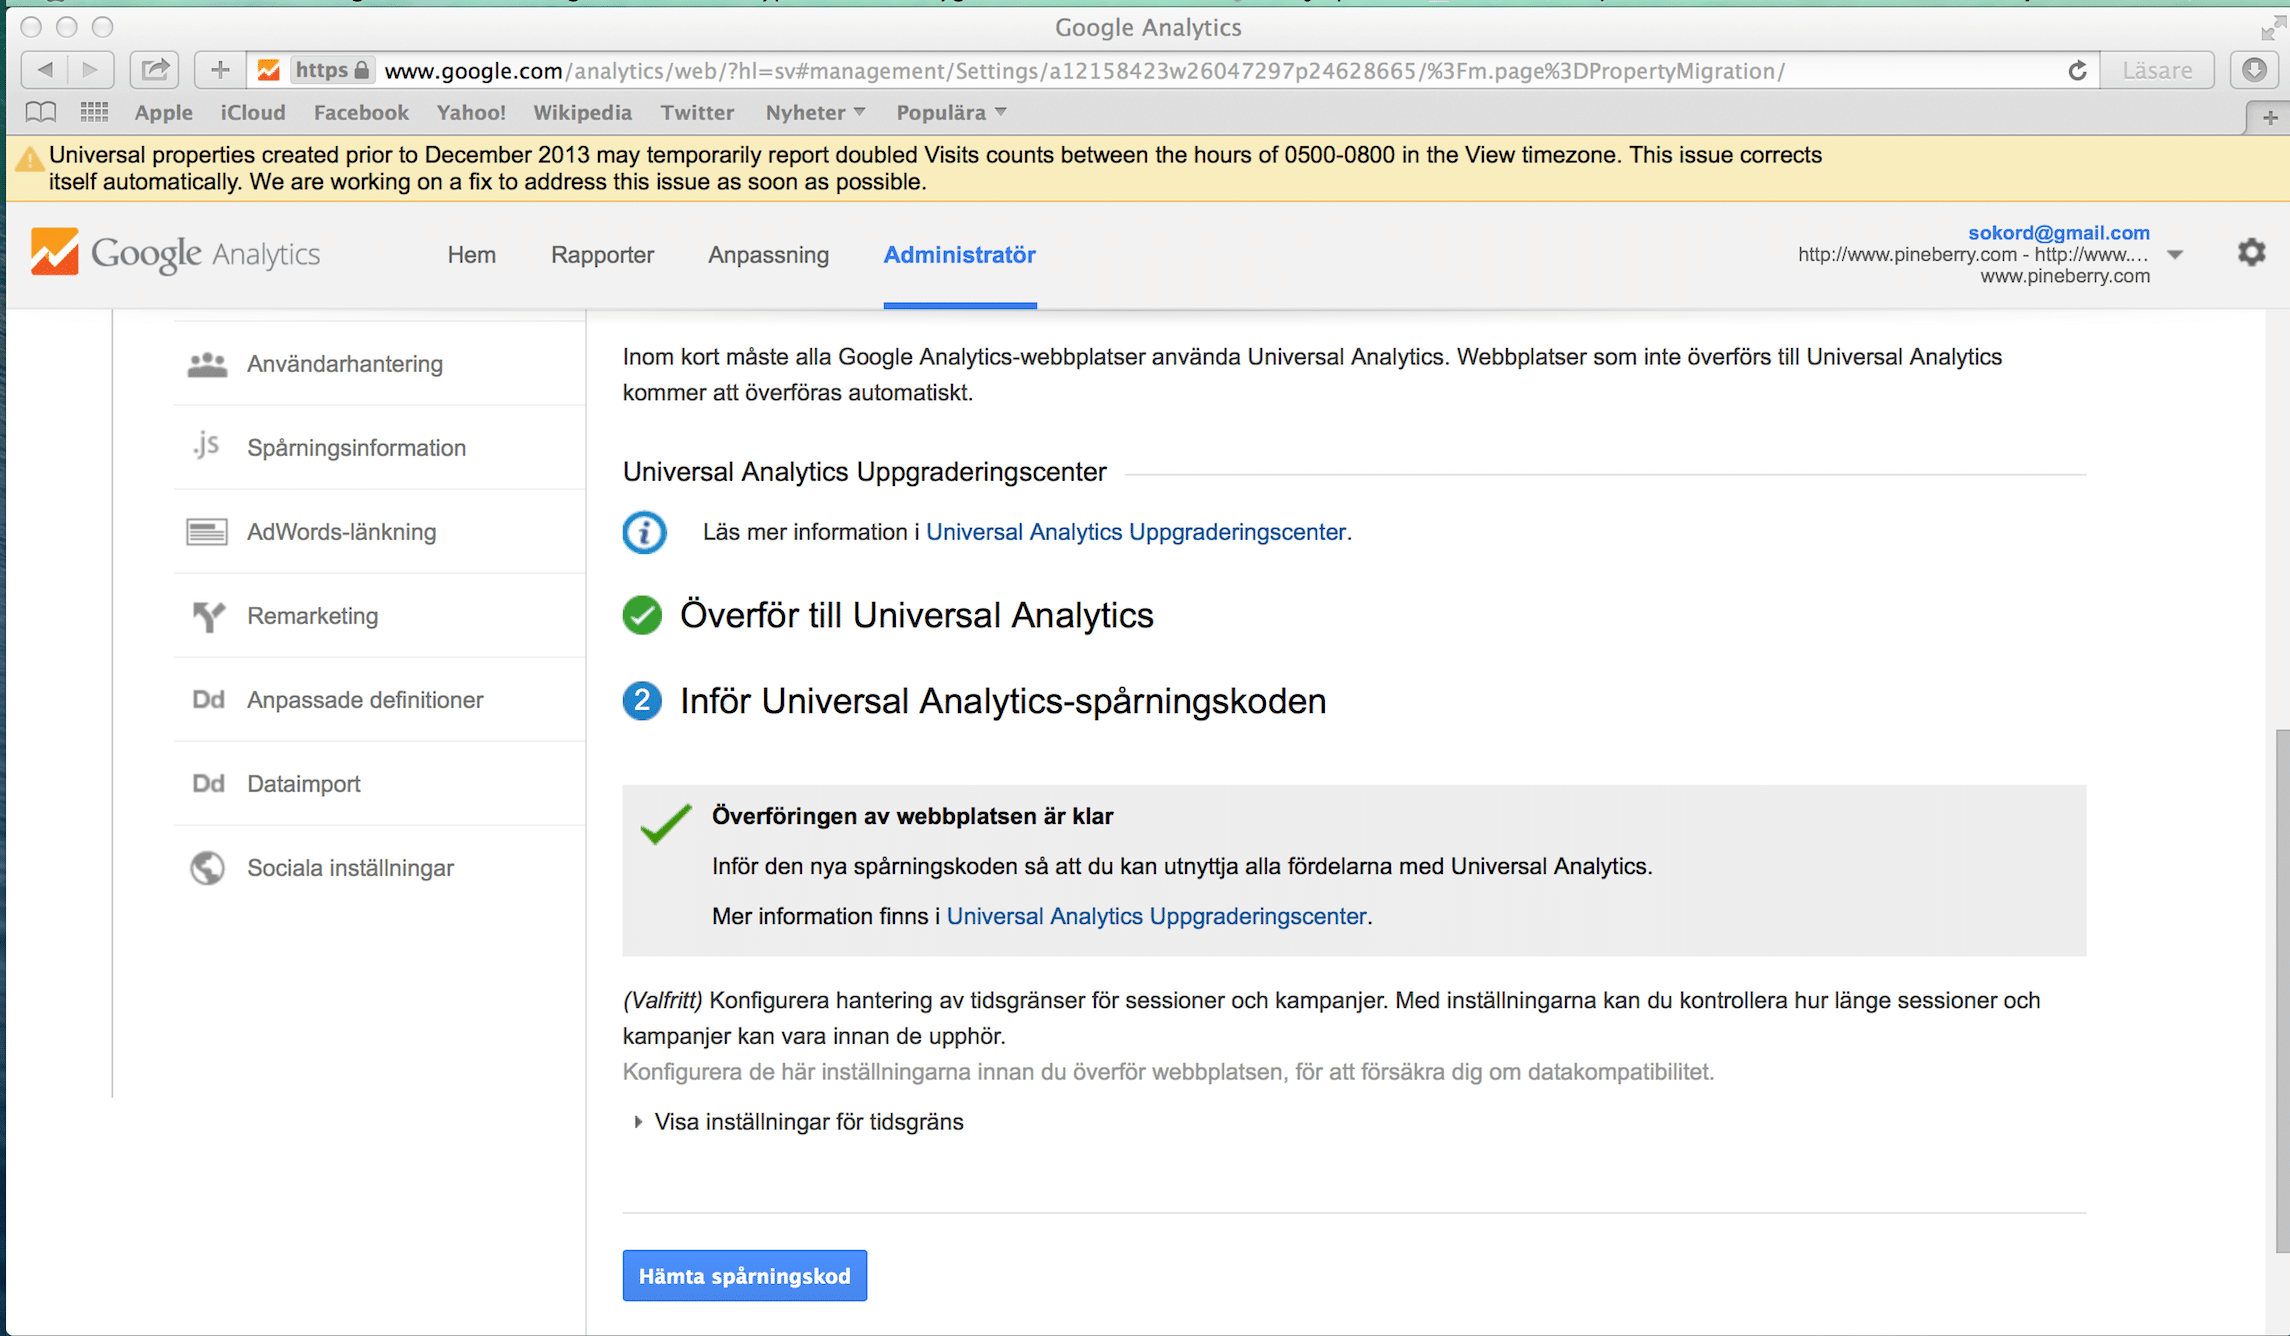Screen dimensions: 2290x1336
Task: Click the Användarhantering people icon
Action: pyautogui.click(x=207, y=364)
